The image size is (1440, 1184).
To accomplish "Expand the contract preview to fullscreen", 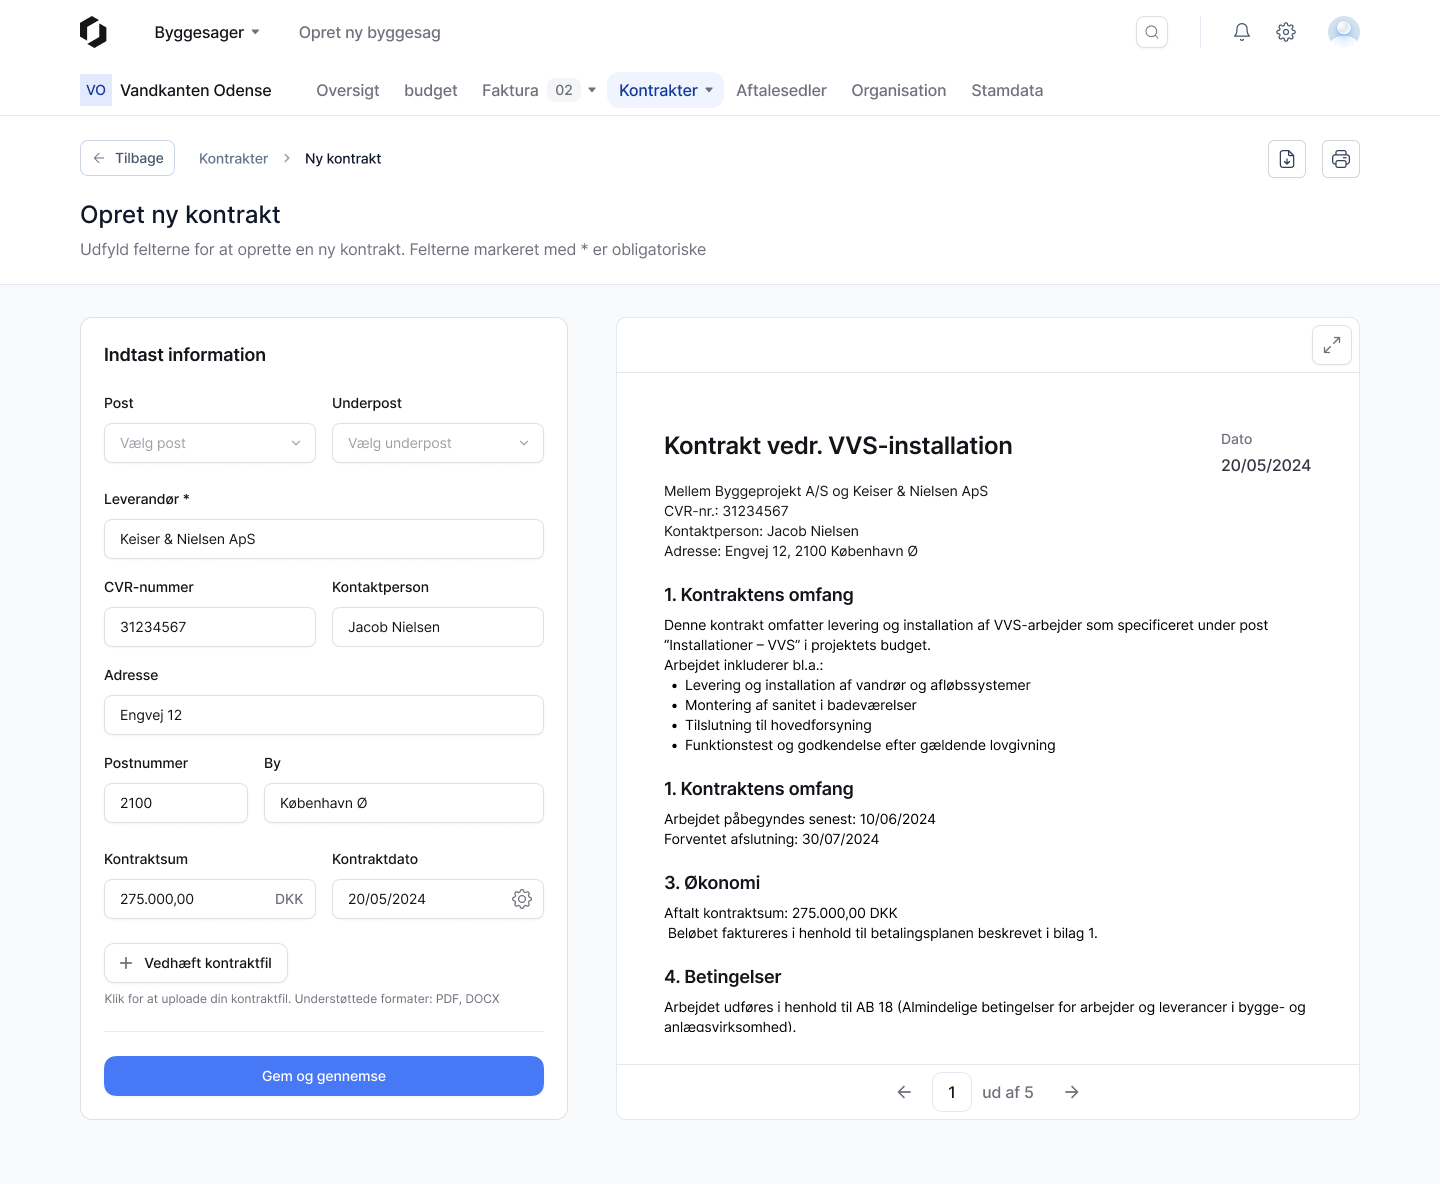I will tap(1331, 345).
